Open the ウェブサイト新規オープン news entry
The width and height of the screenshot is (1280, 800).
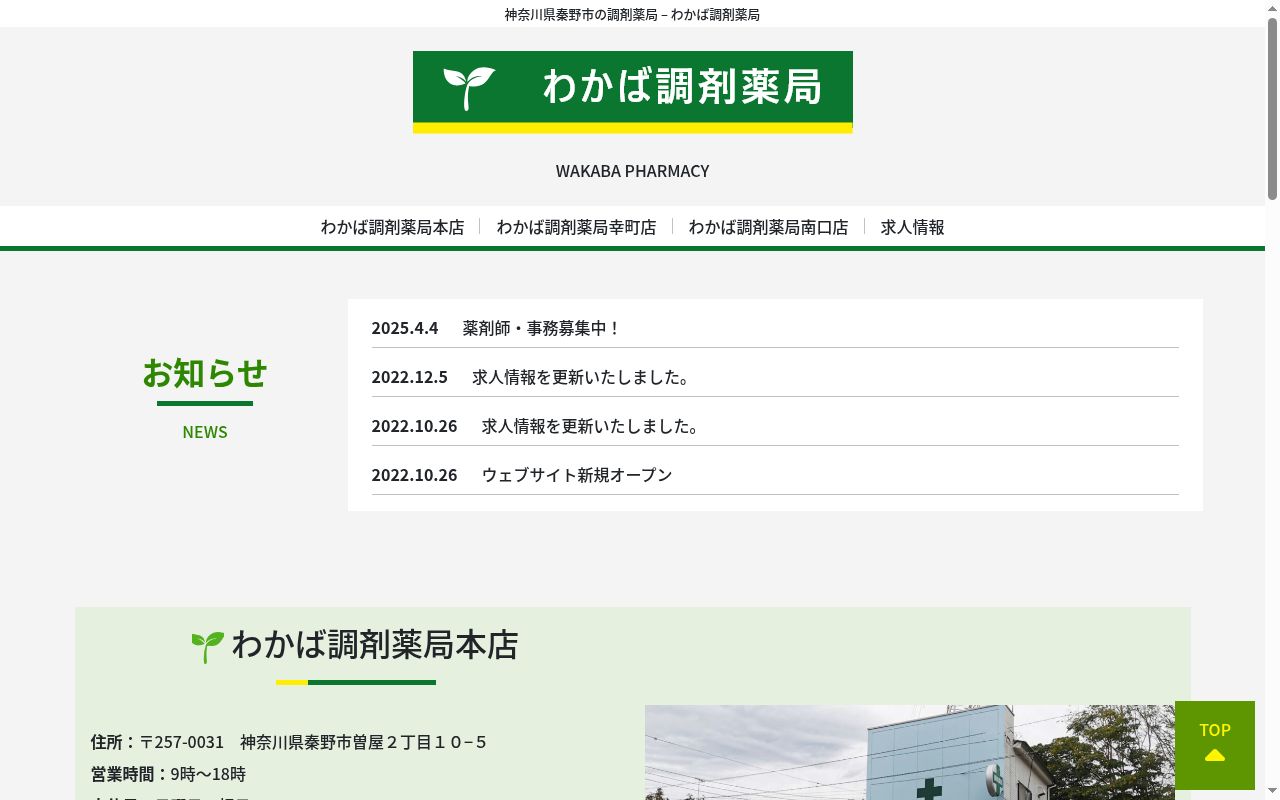pyautogui.click(x=577, y=475)
